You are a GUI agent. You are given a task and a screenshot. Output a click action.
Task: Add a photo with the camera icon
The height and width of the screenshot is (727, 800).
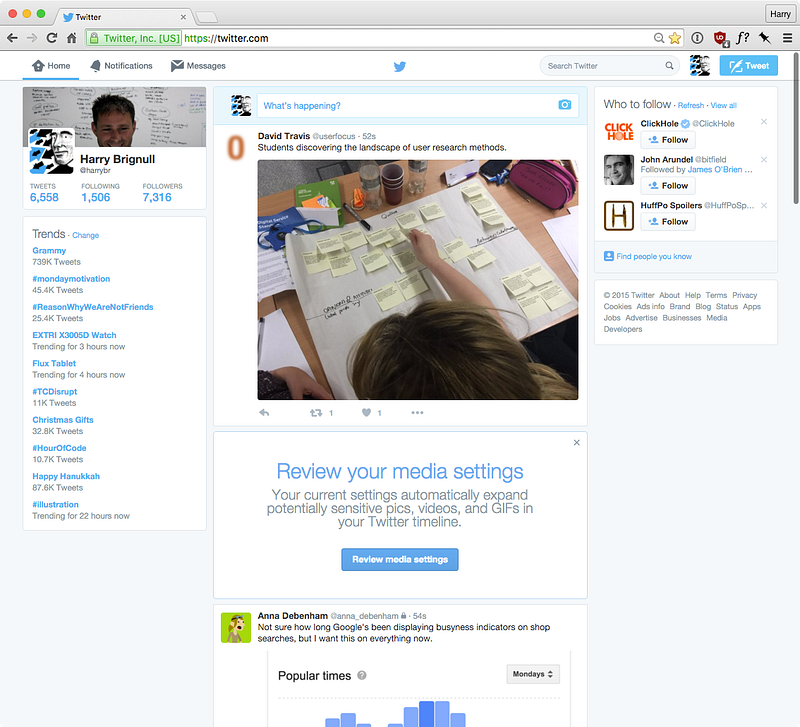564,105
